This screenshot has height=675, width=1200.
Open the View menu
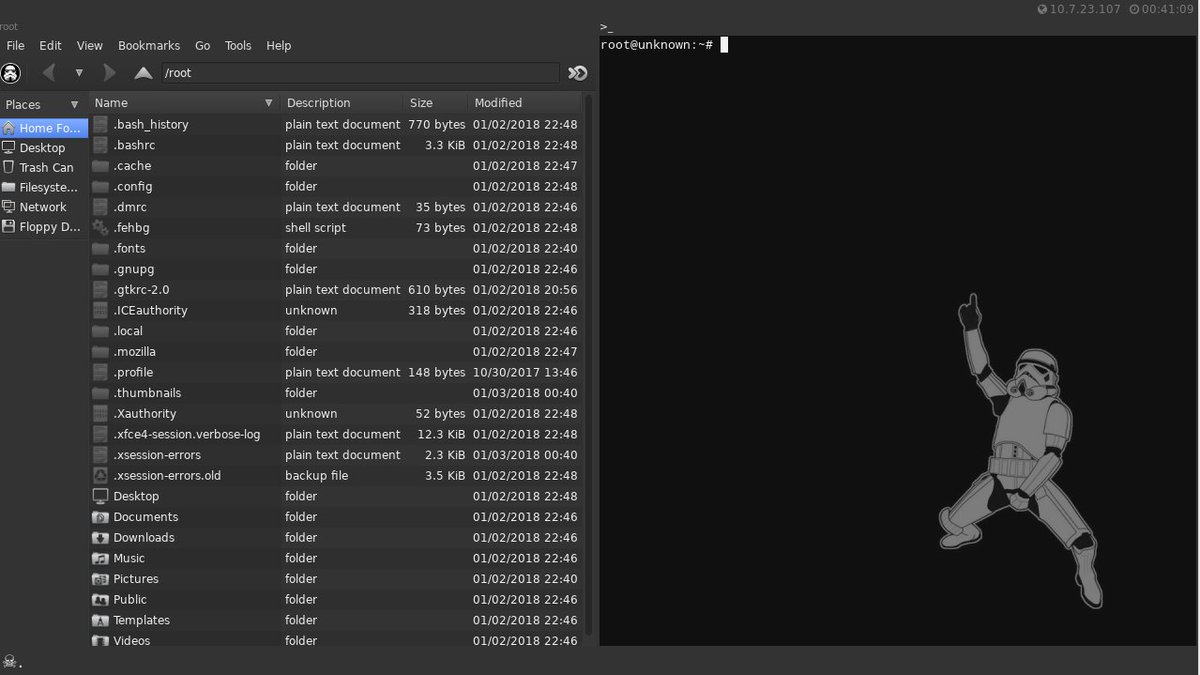(x=90, y=46)
